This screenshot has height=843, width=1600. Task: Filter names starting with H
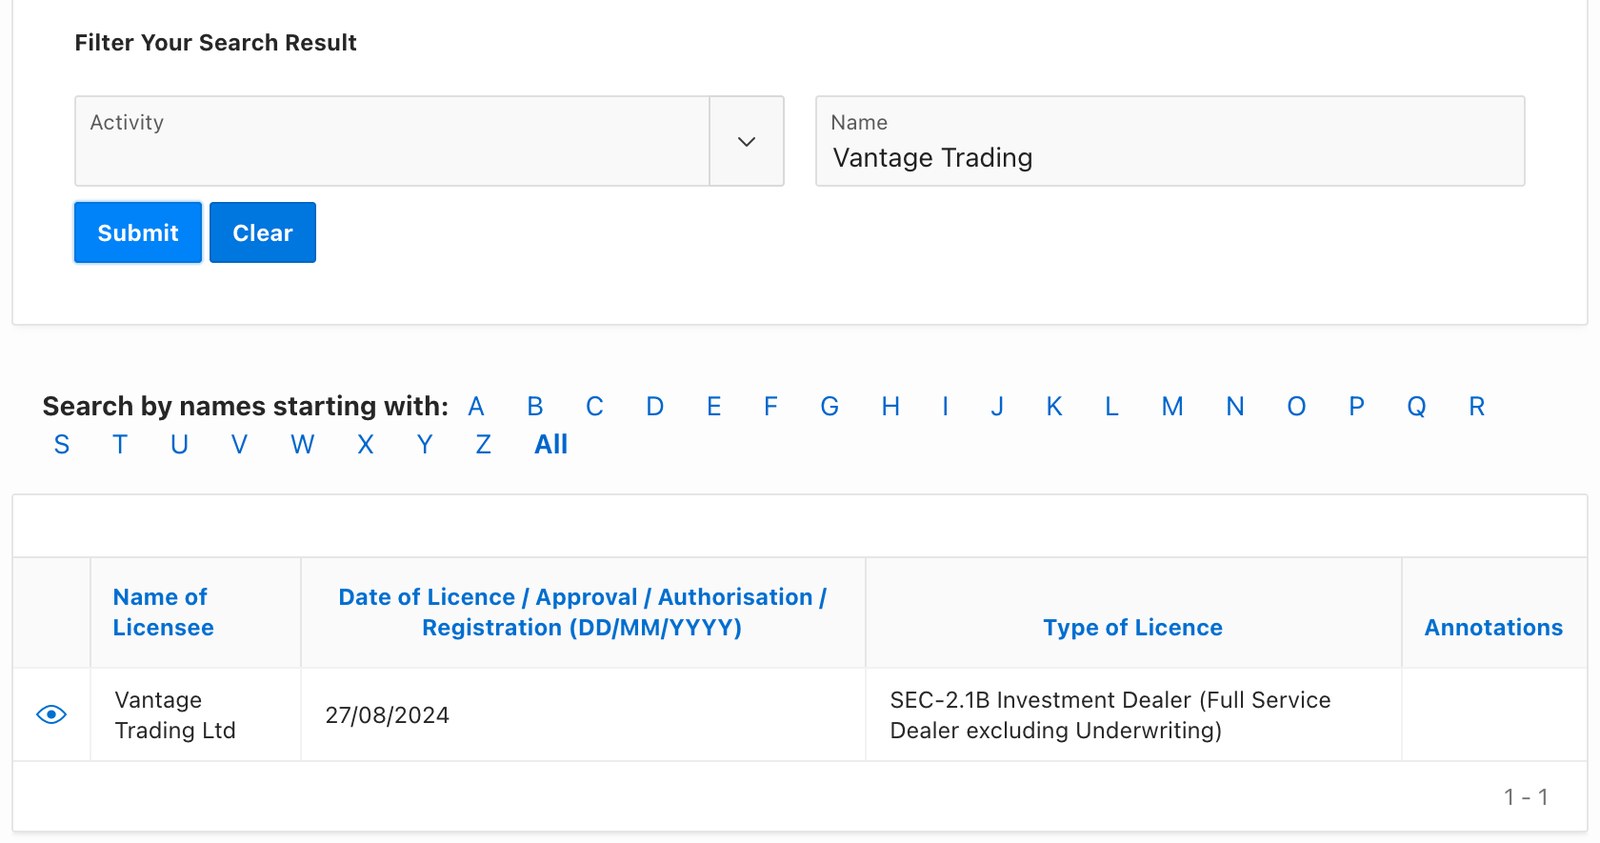tap(891, 406)
